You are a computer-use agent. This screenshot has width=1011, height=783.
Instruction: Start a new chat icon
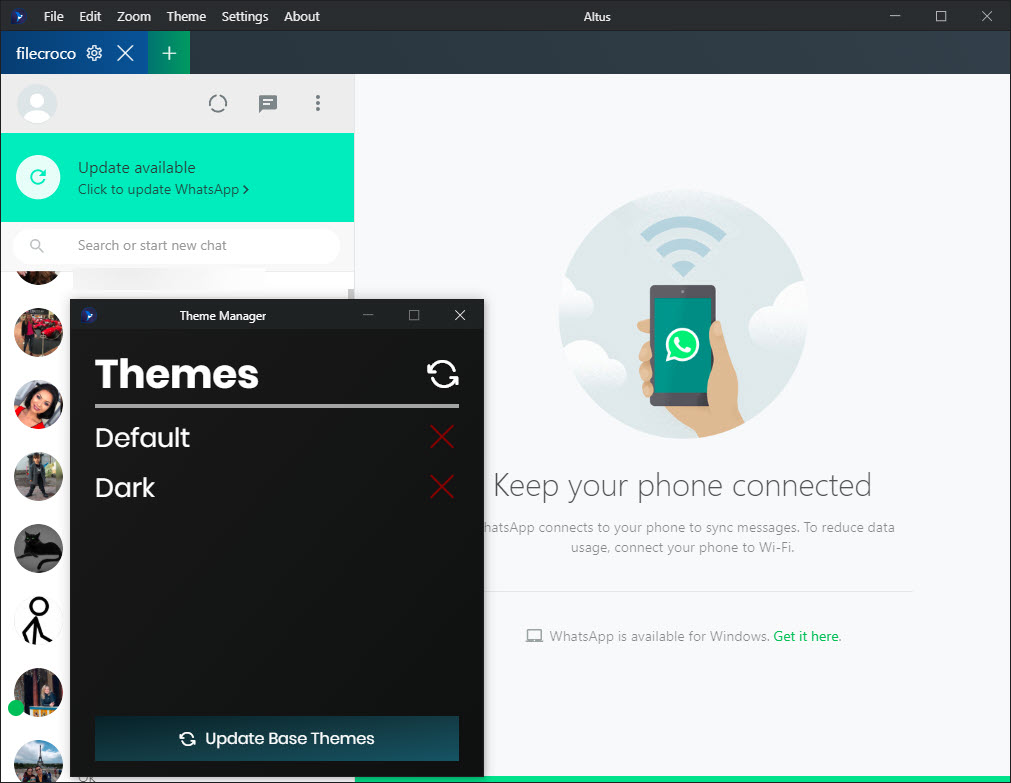(x=268, y=103)
